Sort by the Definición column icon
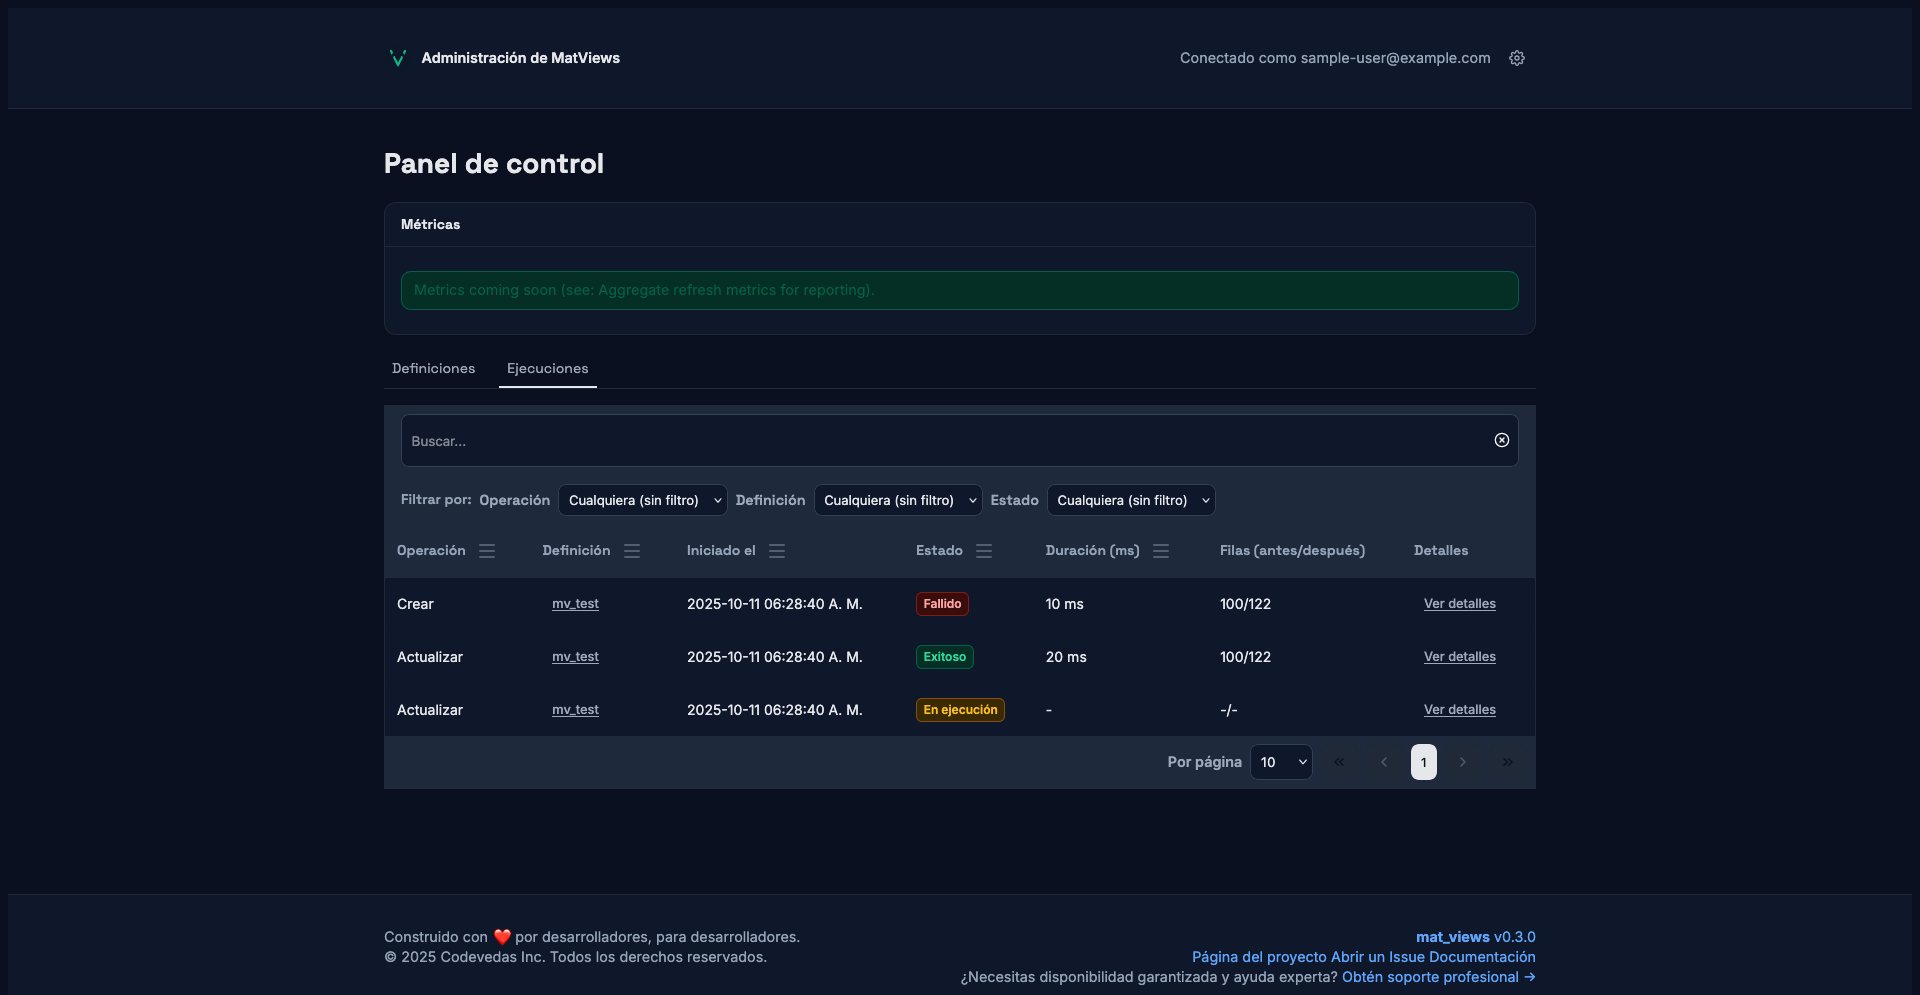The height and width of the screenshot is (995, 1920). [x=632, y=551]
